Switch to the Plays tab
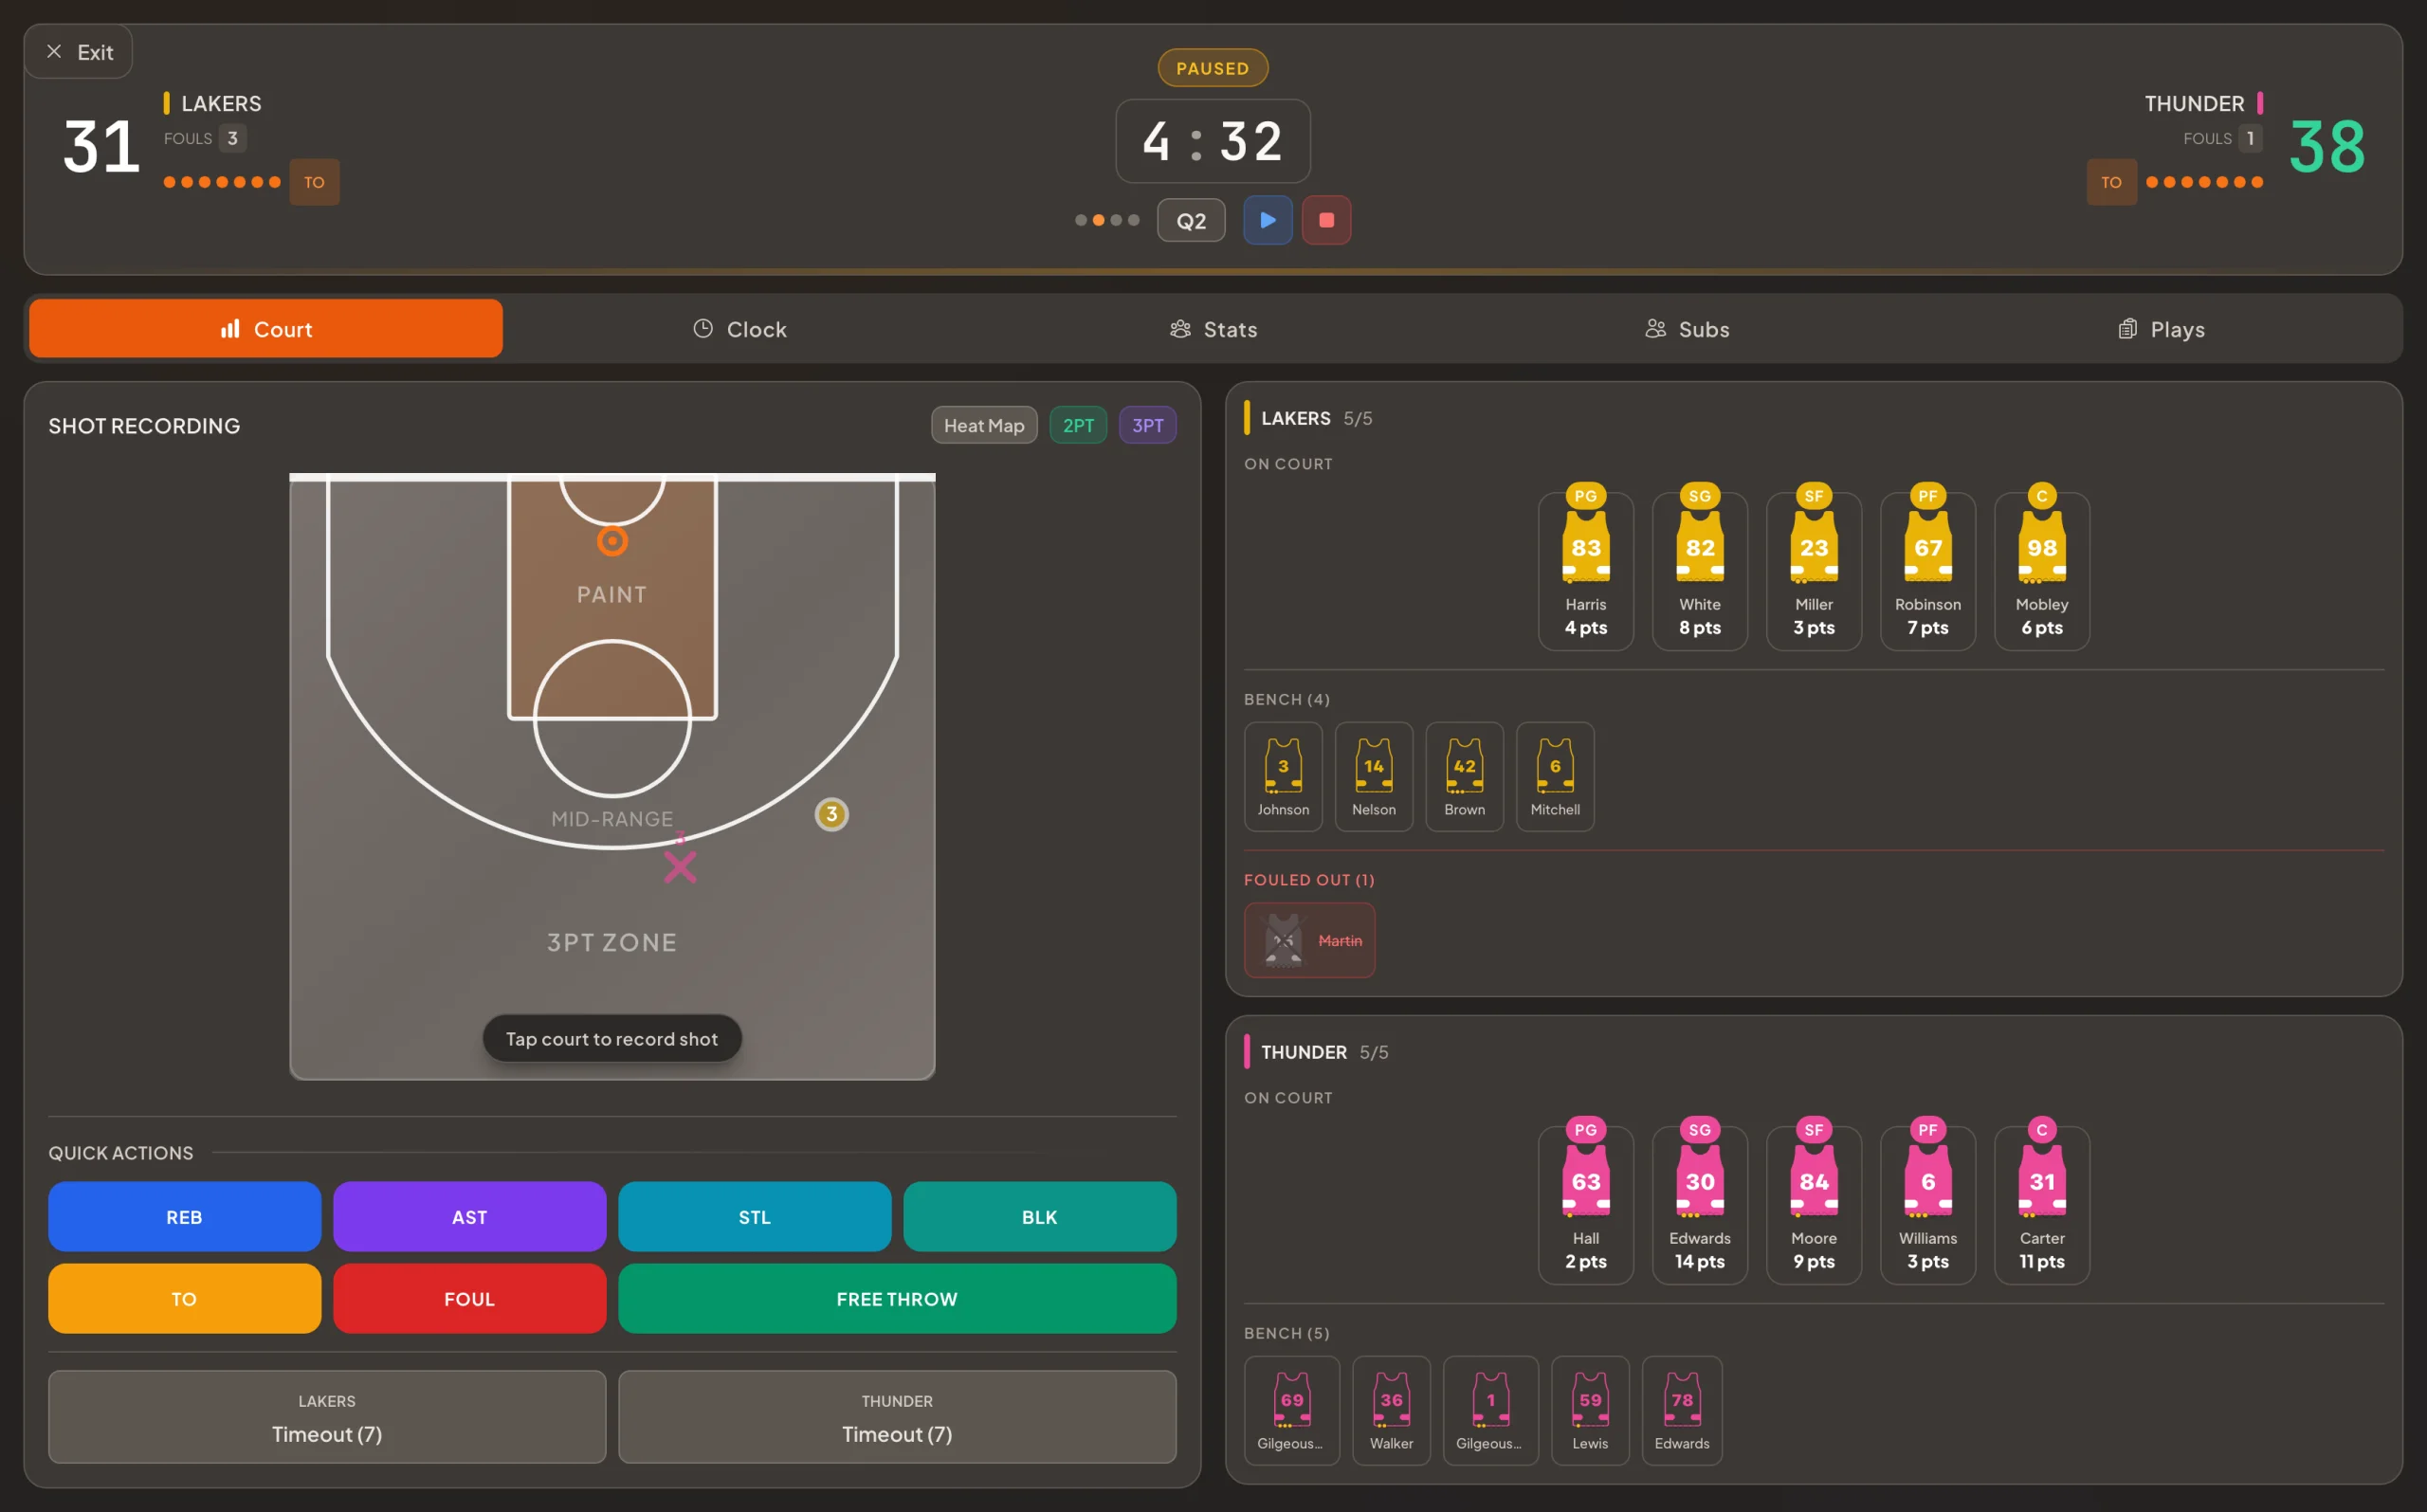 [x=2161, y=328]
